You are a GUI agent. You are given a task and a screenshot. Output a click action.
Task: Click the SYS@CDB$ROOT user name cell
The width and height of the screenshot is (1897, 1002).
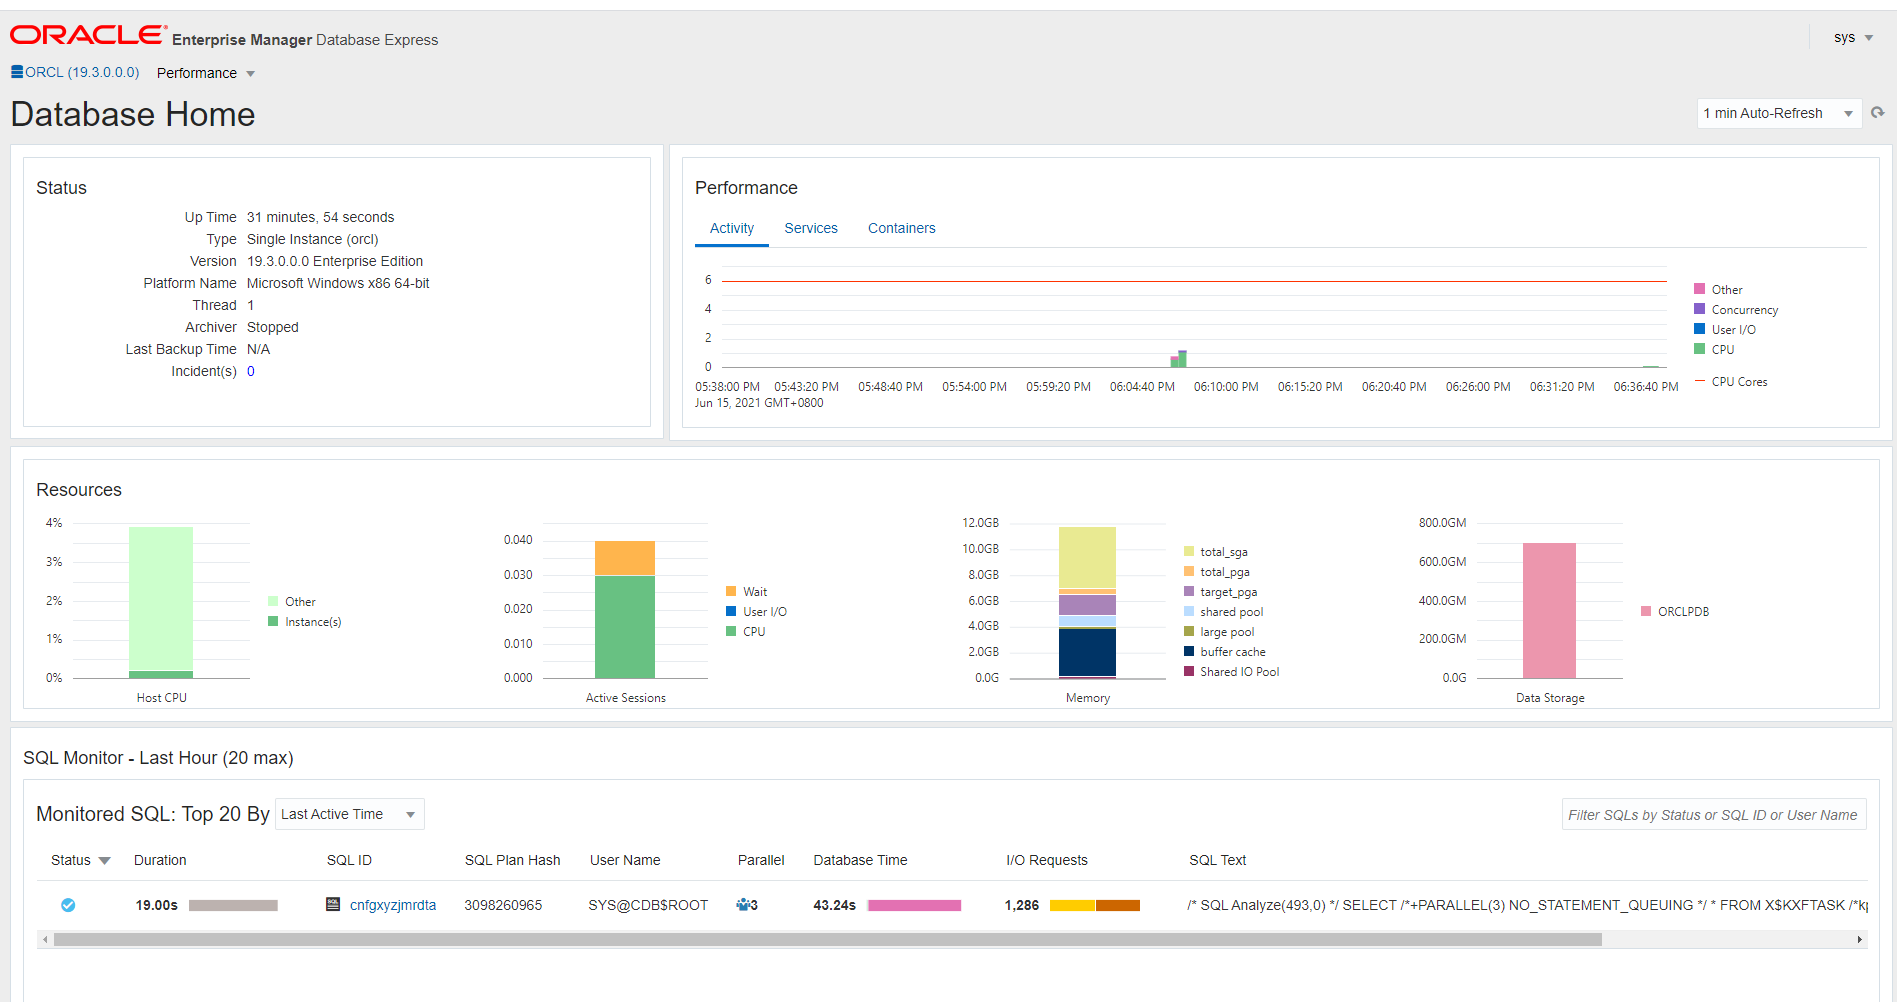[648, 905]
